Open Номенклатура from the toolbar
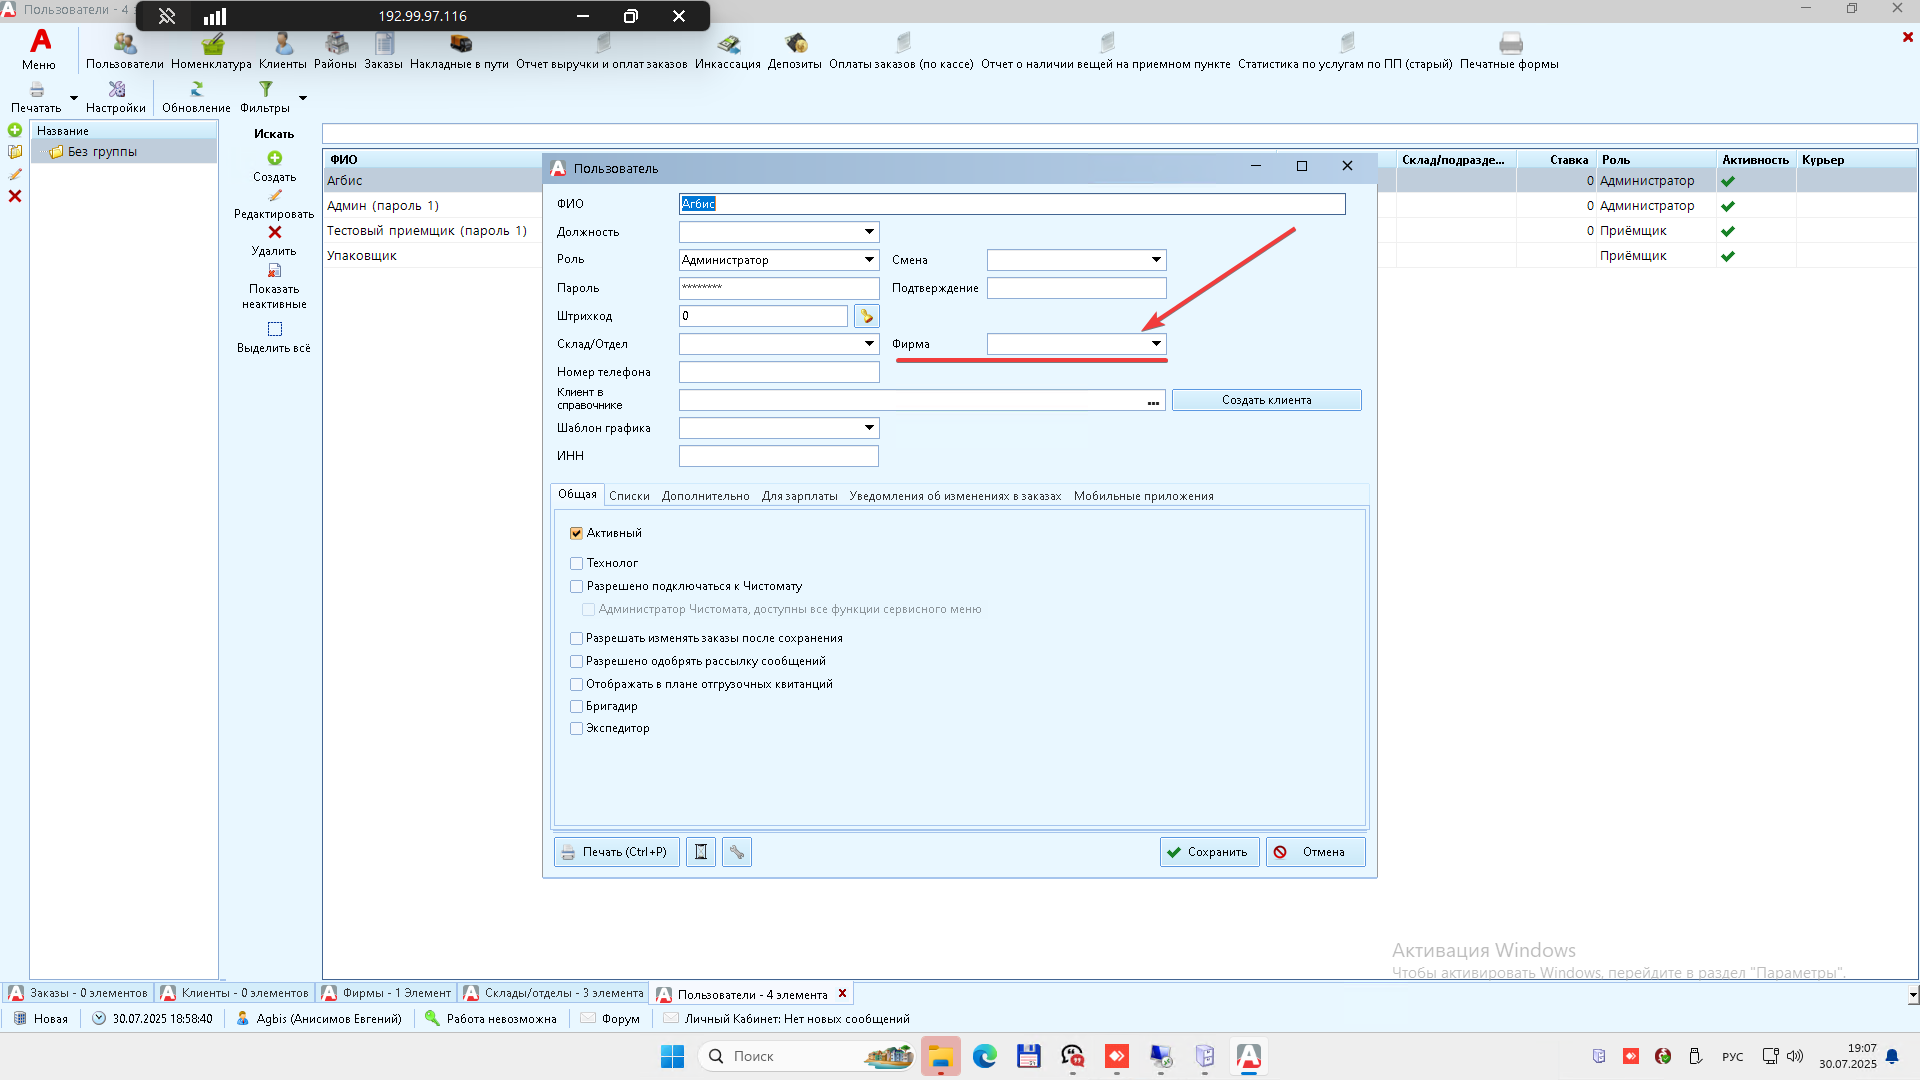The image size is (1920, 1080). [x=212, y=44]
